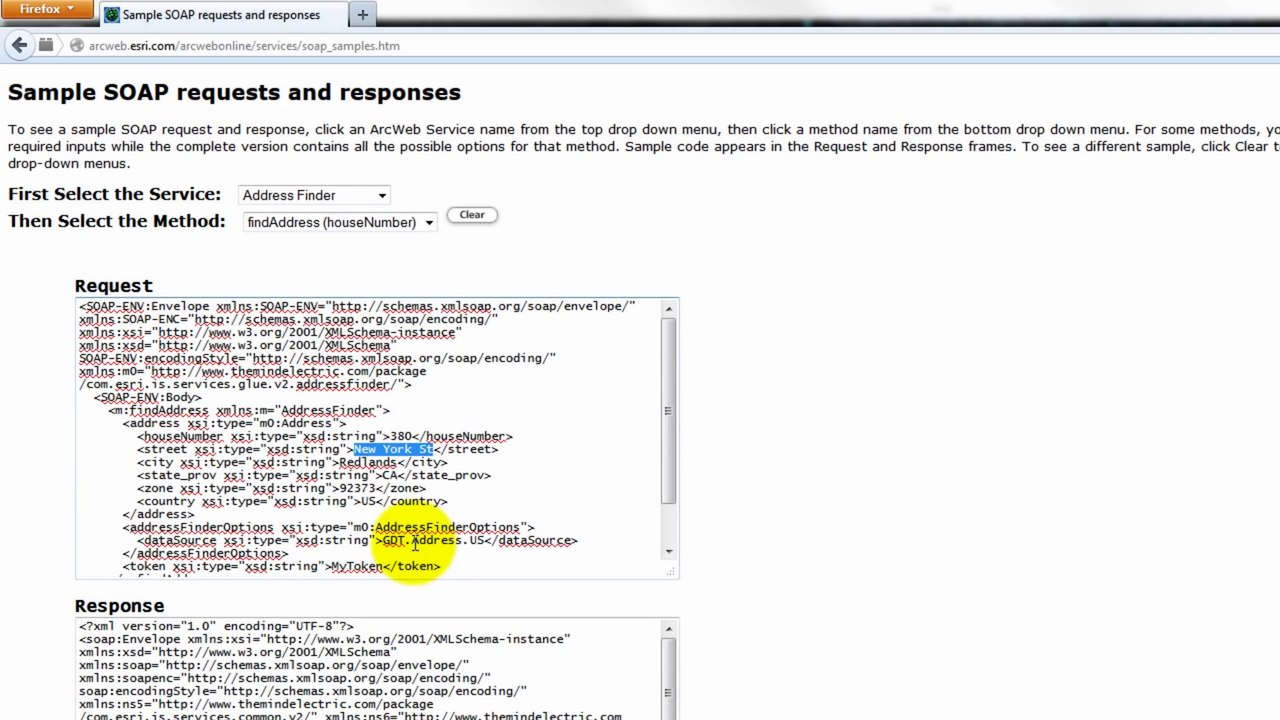Screen dimensions: 1280x720
Task: Click the zone value '92373'
Action: (x=357, y=488)
